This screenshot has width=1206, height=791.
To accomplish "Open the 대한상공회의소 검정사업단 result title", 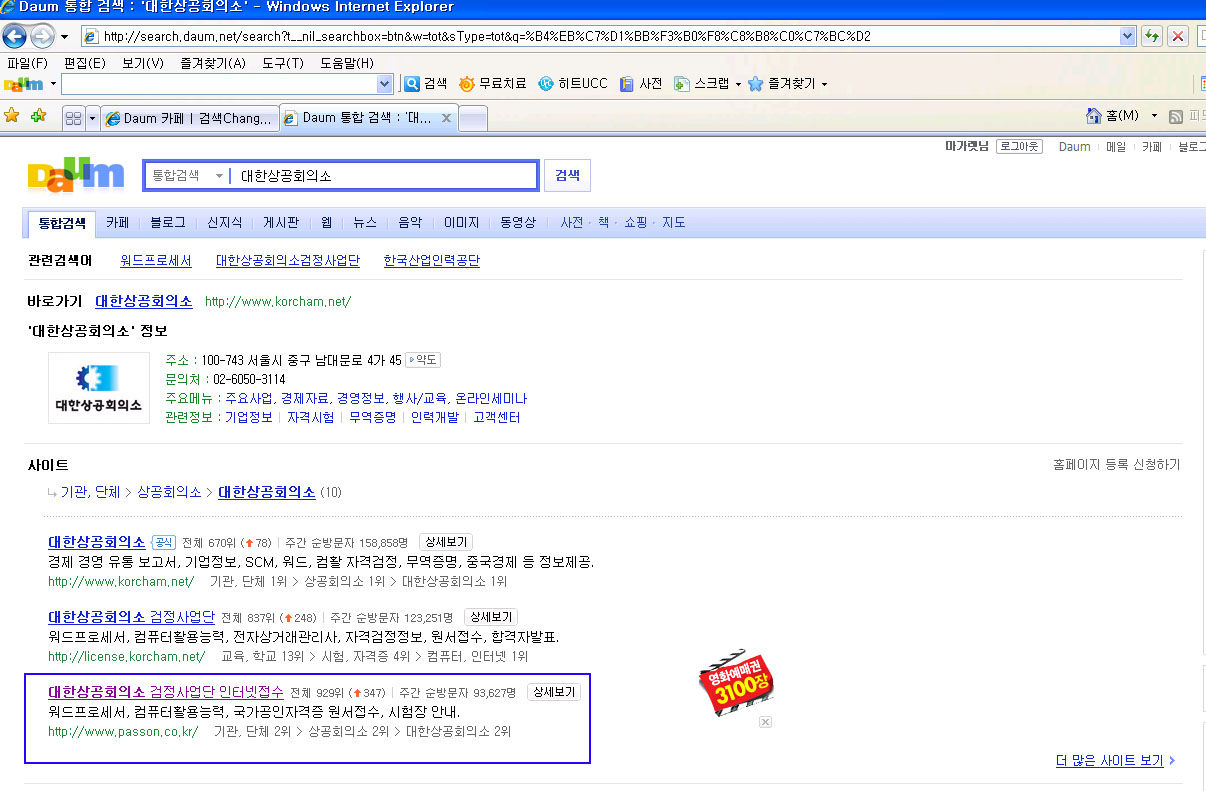I will (x=131, y=617).
